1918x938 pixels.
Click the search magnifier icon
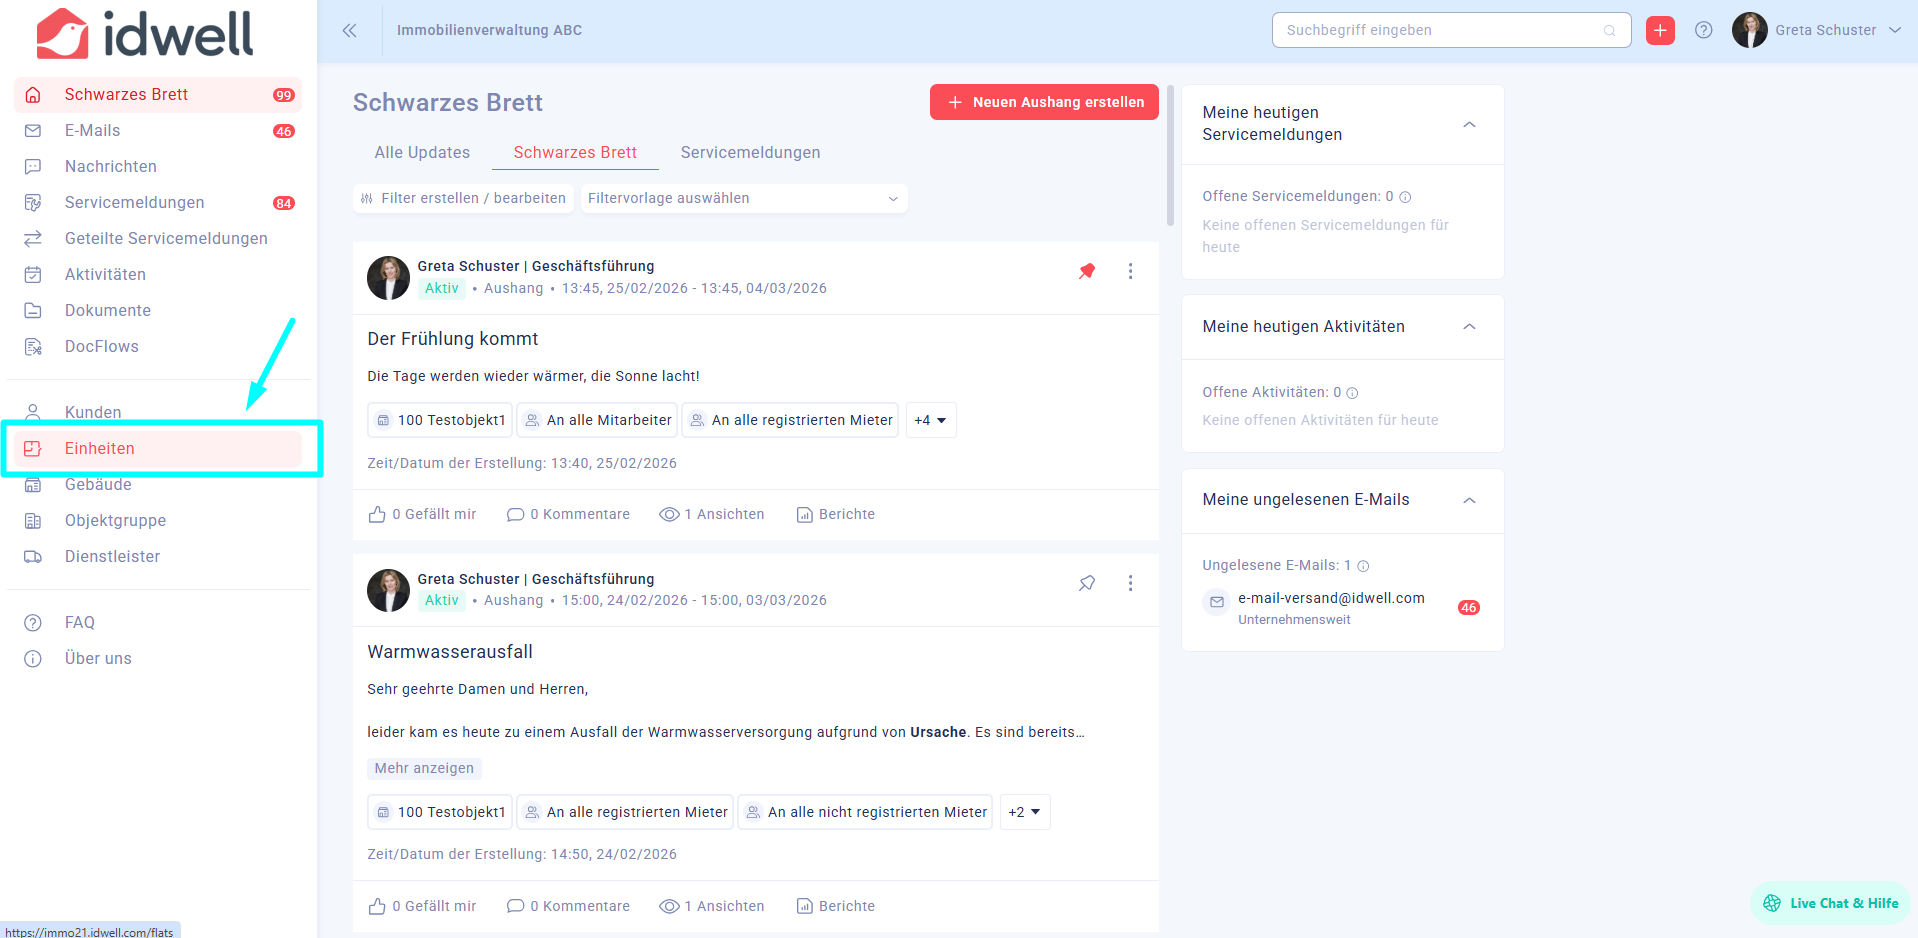[x=1609, y=30]
